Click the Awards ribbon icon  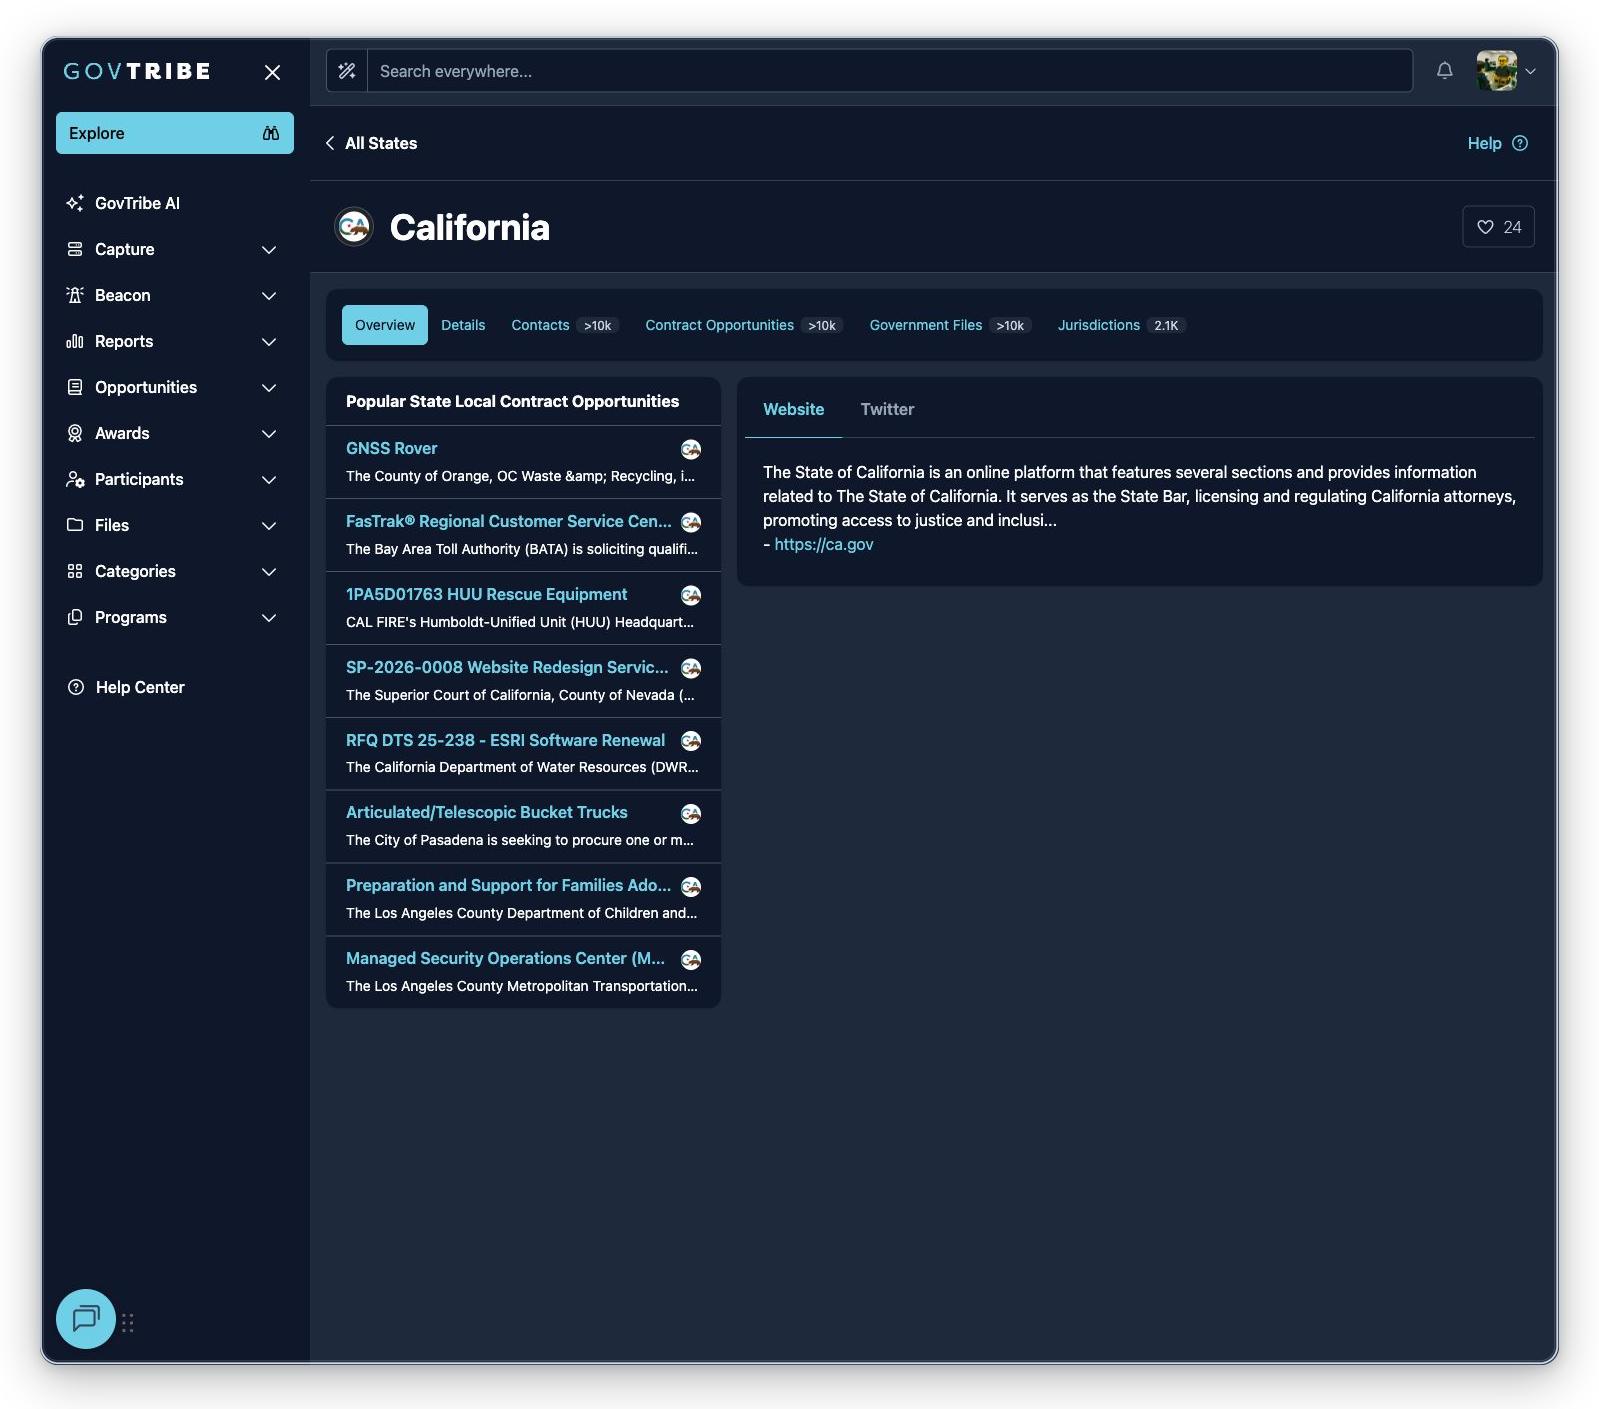tap(75, 433)
